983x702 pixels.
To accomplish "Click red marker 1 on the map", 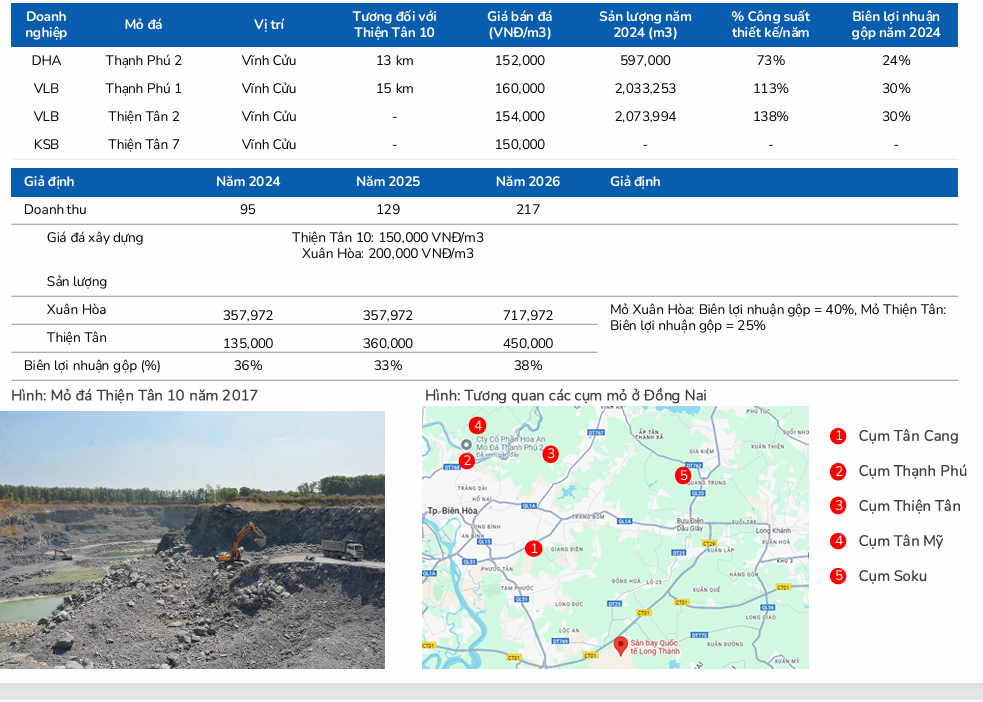I will click(534, 548).
